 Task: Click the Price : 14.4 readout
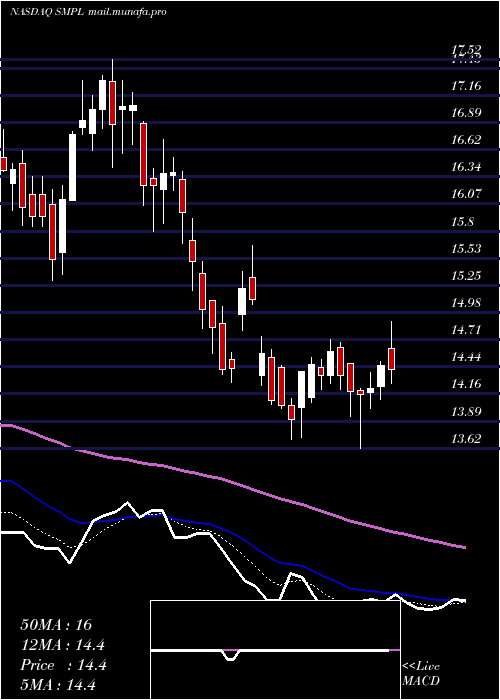click(x=63, y=665)
